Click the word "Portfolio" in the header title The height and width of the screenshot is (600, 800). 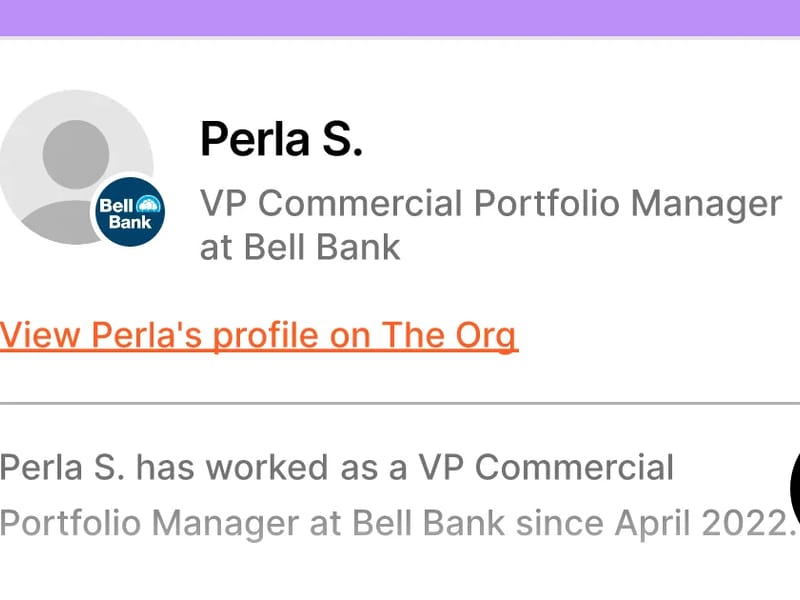pos(539,203)
